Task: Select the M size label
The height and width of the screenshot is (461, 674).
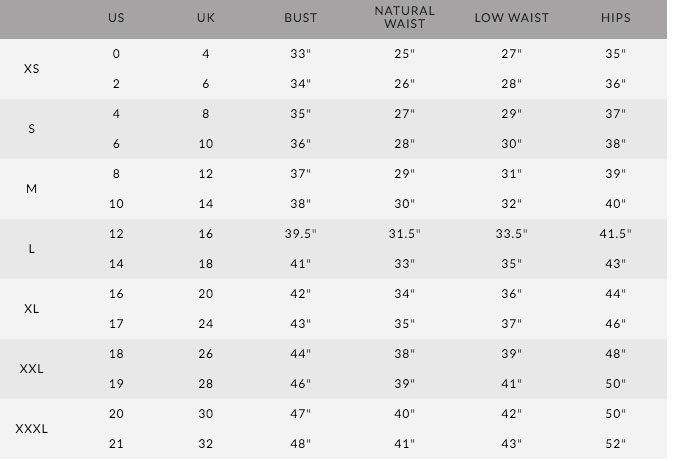Action: pyautogui.click(x=31, y=188)
